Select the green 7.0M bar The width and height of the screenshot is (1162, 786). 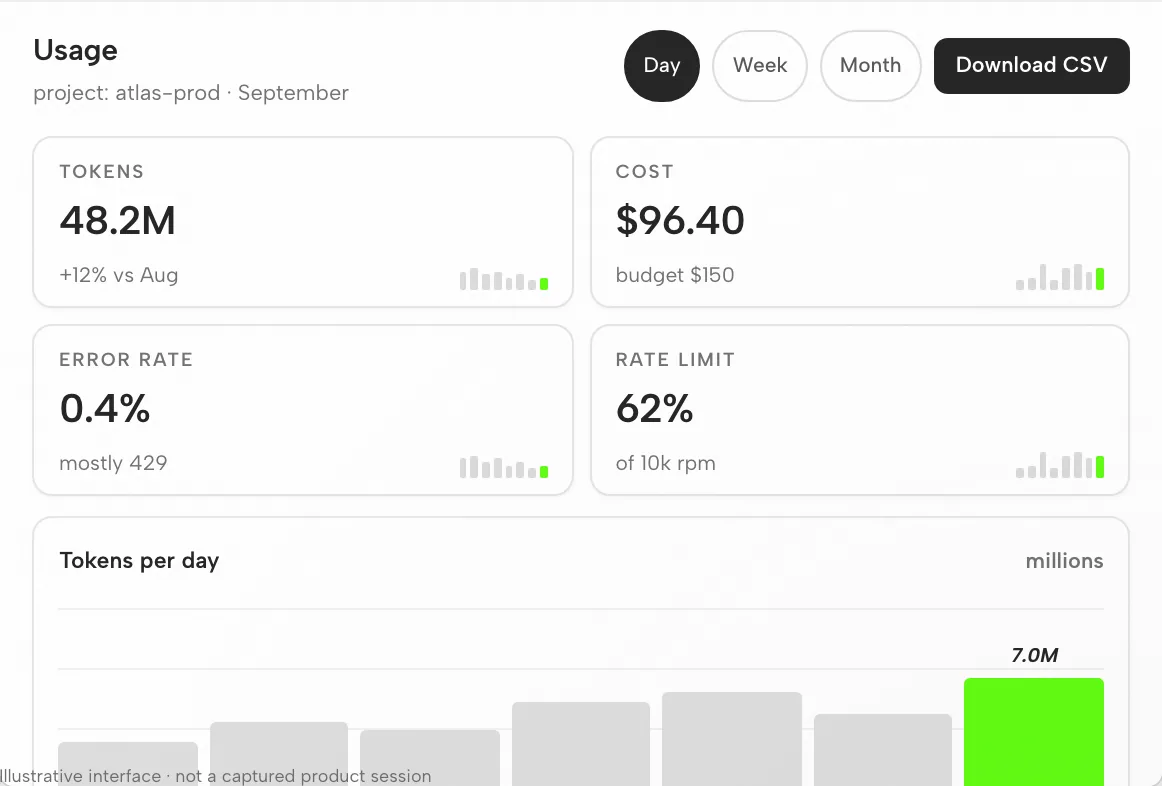1034,732
